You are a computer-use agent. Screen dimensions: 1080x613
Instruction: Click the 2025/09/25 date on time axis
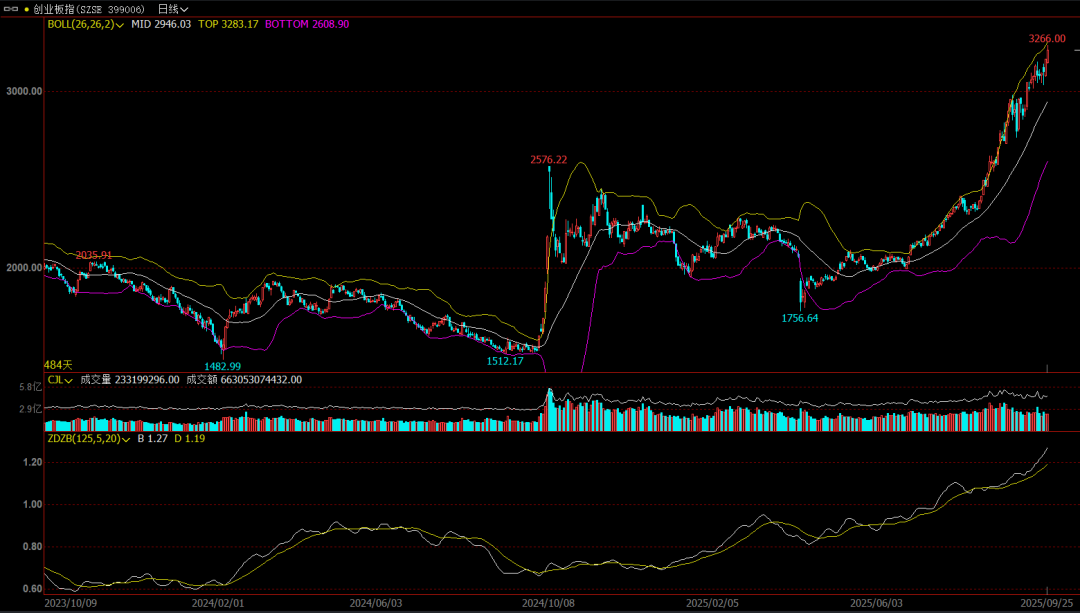(1047, 604)
